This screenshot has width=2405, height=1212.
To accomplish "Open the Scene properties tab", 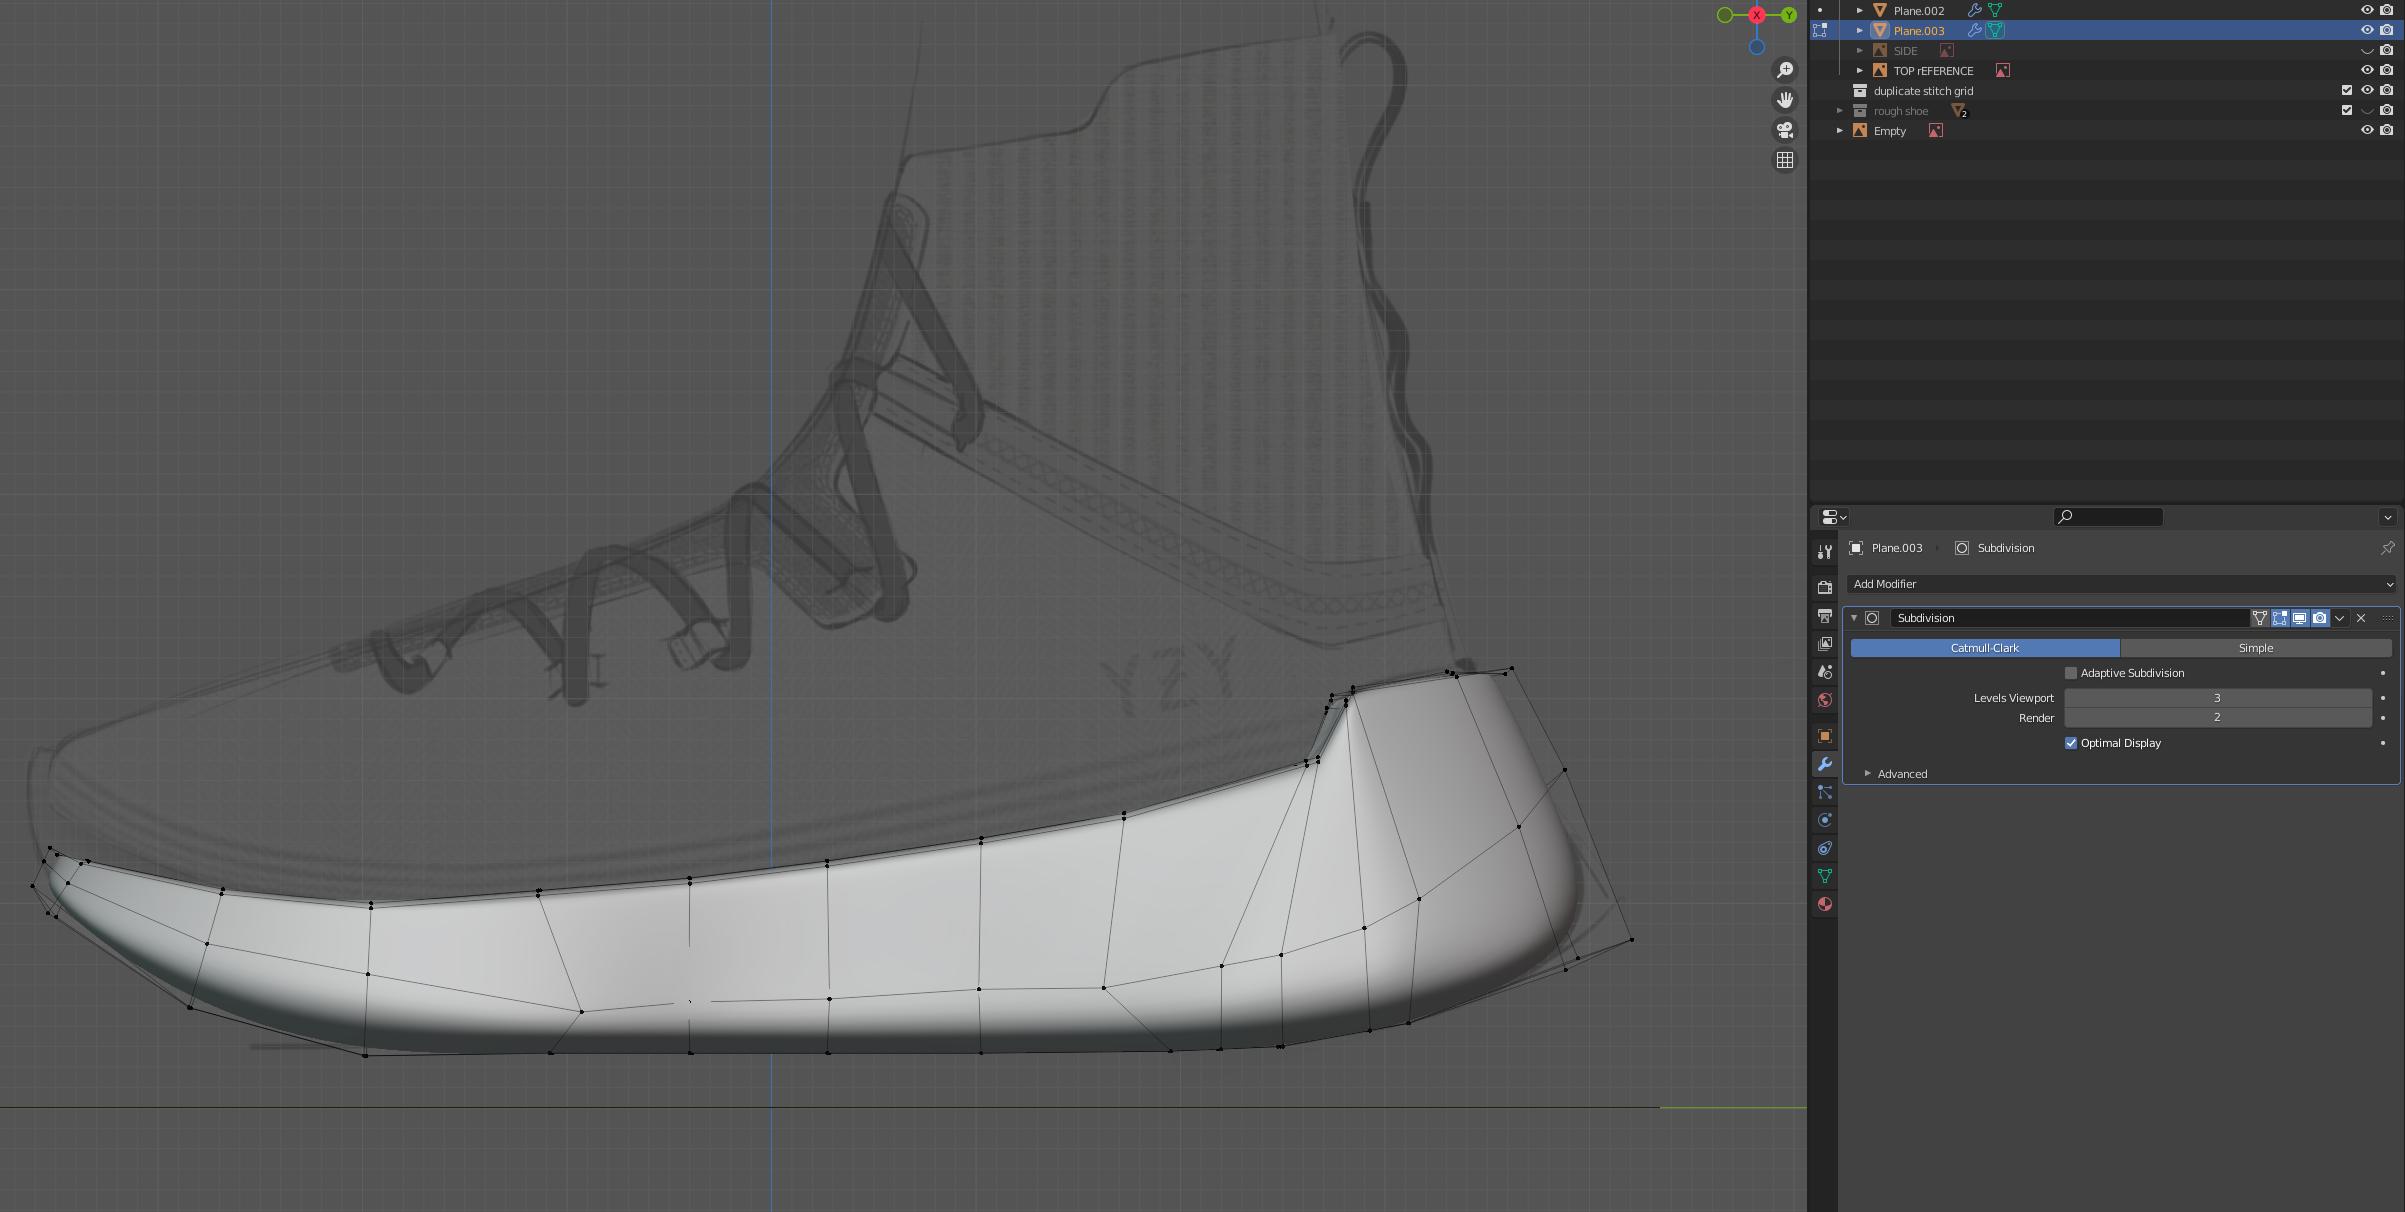I will tap(1824, 672).
